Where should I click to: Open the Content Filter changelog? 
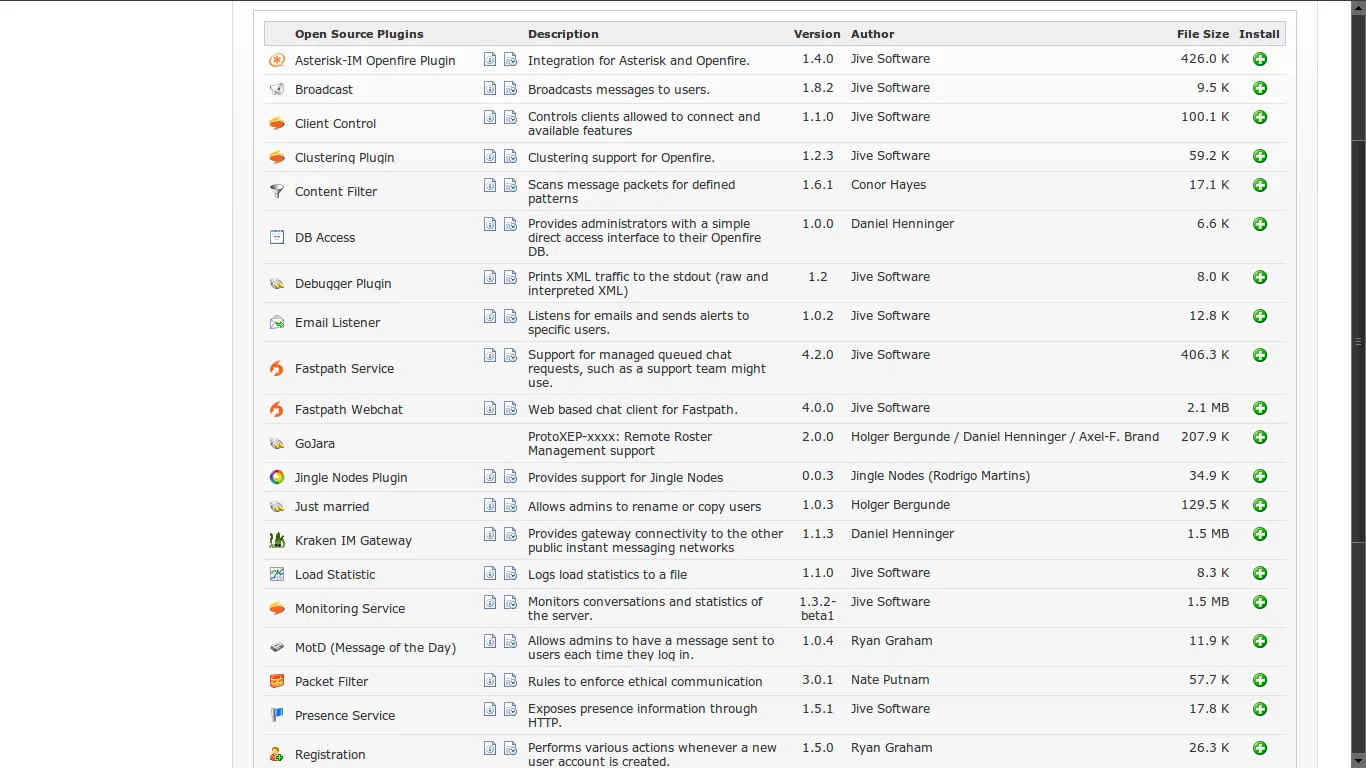click(x=510, y=185)
